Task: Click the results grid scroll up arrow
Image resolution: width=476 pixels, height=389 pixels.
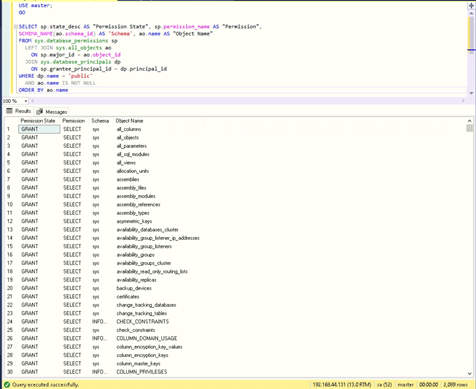Action: click(470, 121)
